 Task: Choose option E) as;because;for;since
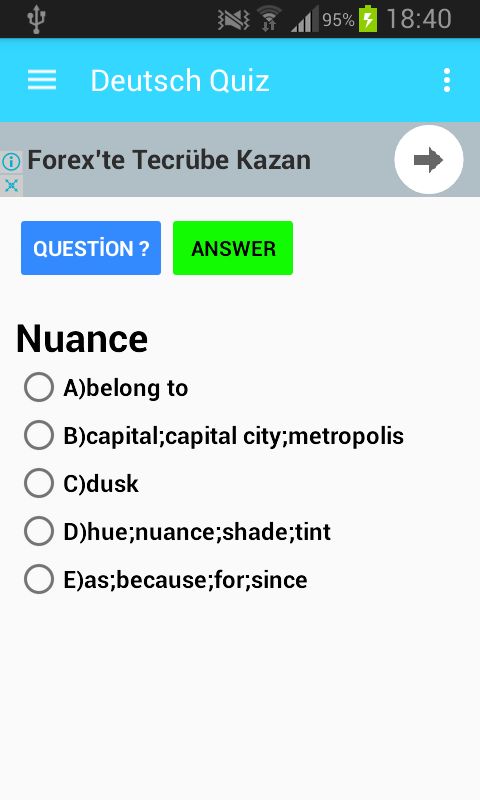click(166, 580)
